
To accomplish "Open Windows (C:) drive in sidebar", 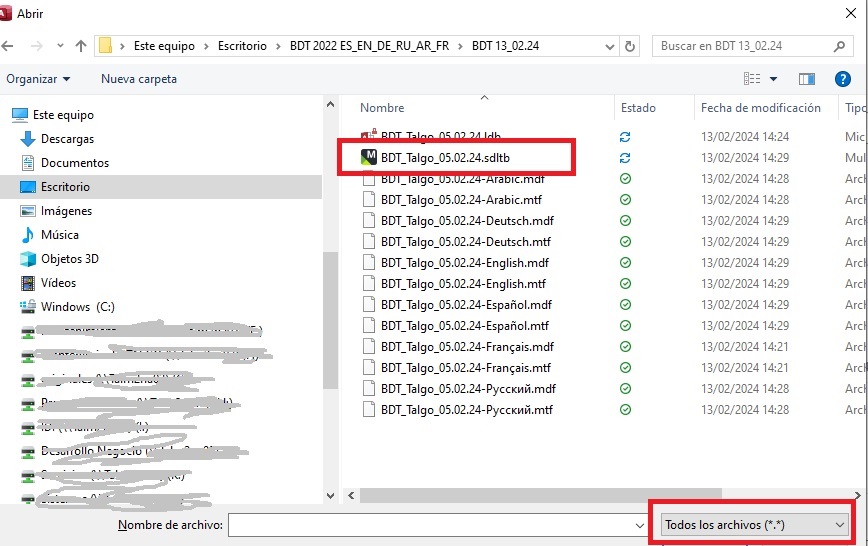I will [78, 307].
